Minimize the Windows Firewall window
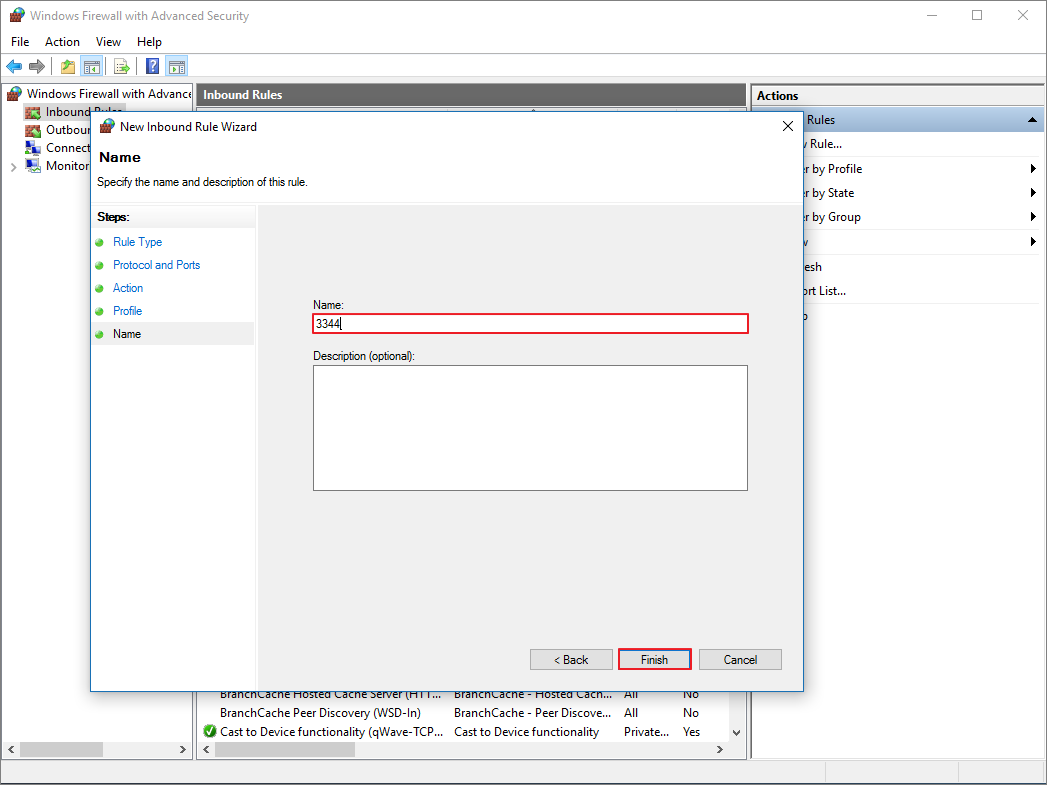Viewport: 1047px width, 785px height. 932,15
